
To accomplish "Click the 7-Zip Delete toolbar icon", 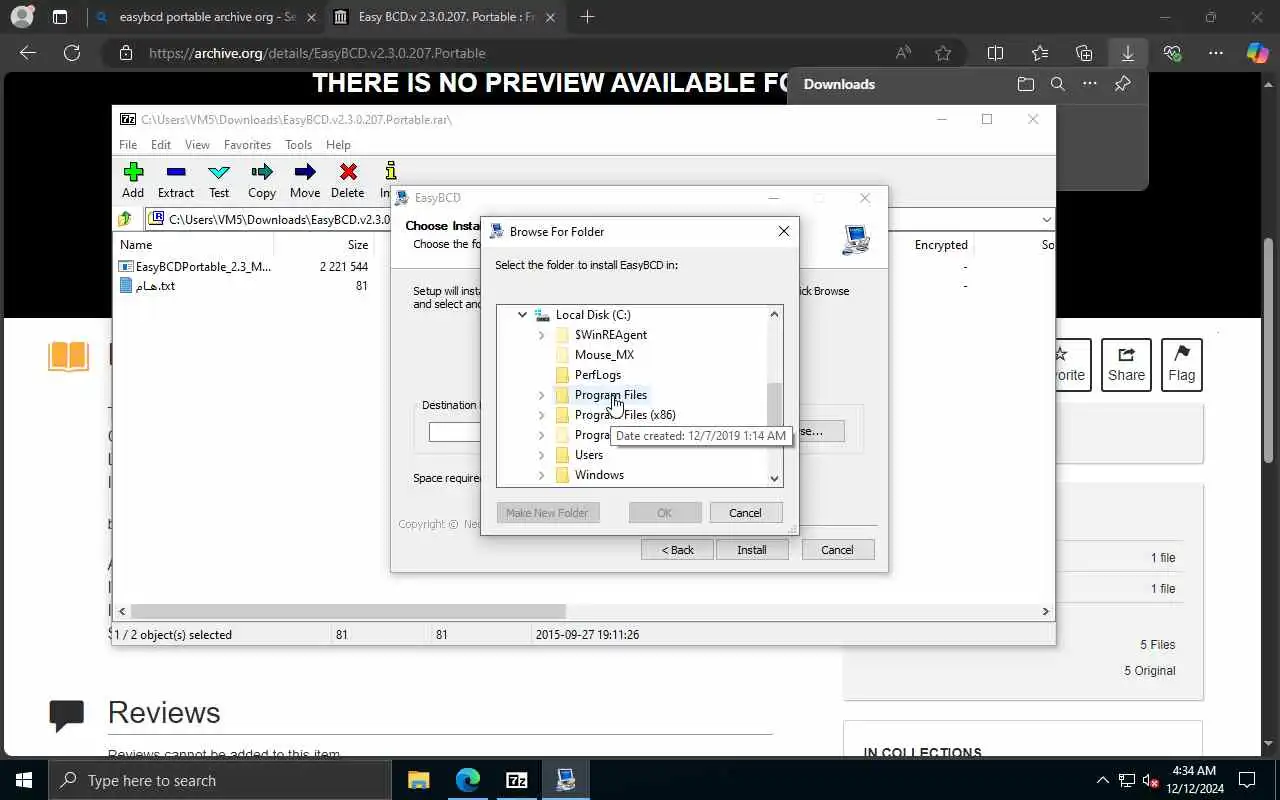I will 348,180.
